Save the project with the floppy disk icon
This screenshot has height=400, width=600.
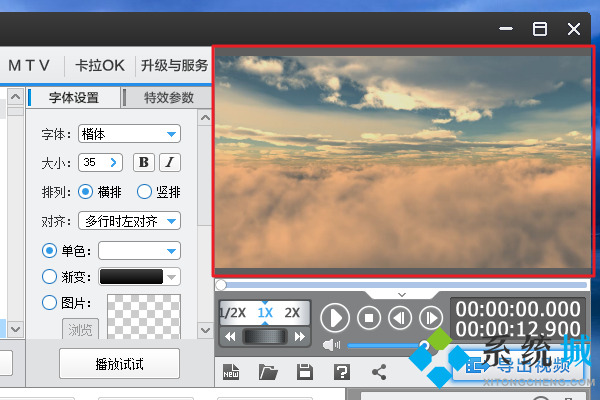[305, 373]
